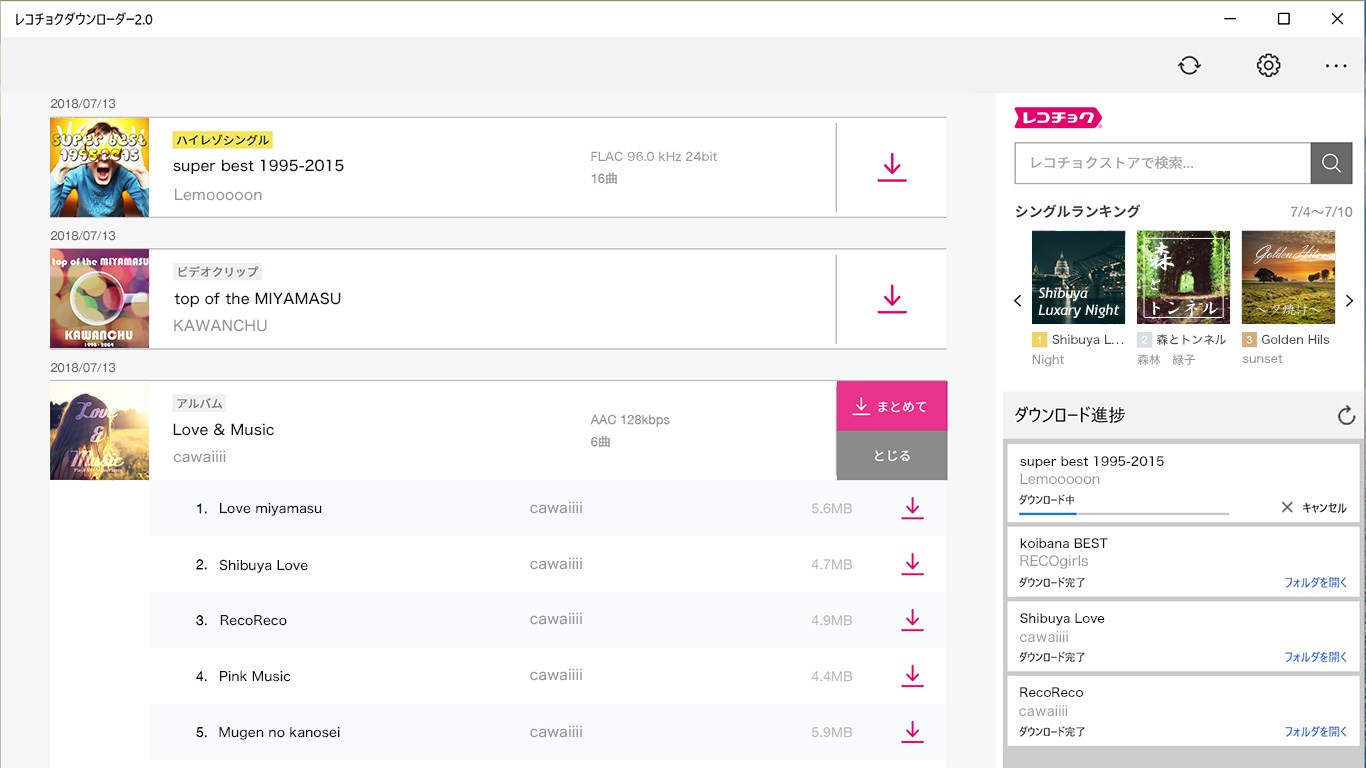Download track Pink Music

tap(912, 676)
